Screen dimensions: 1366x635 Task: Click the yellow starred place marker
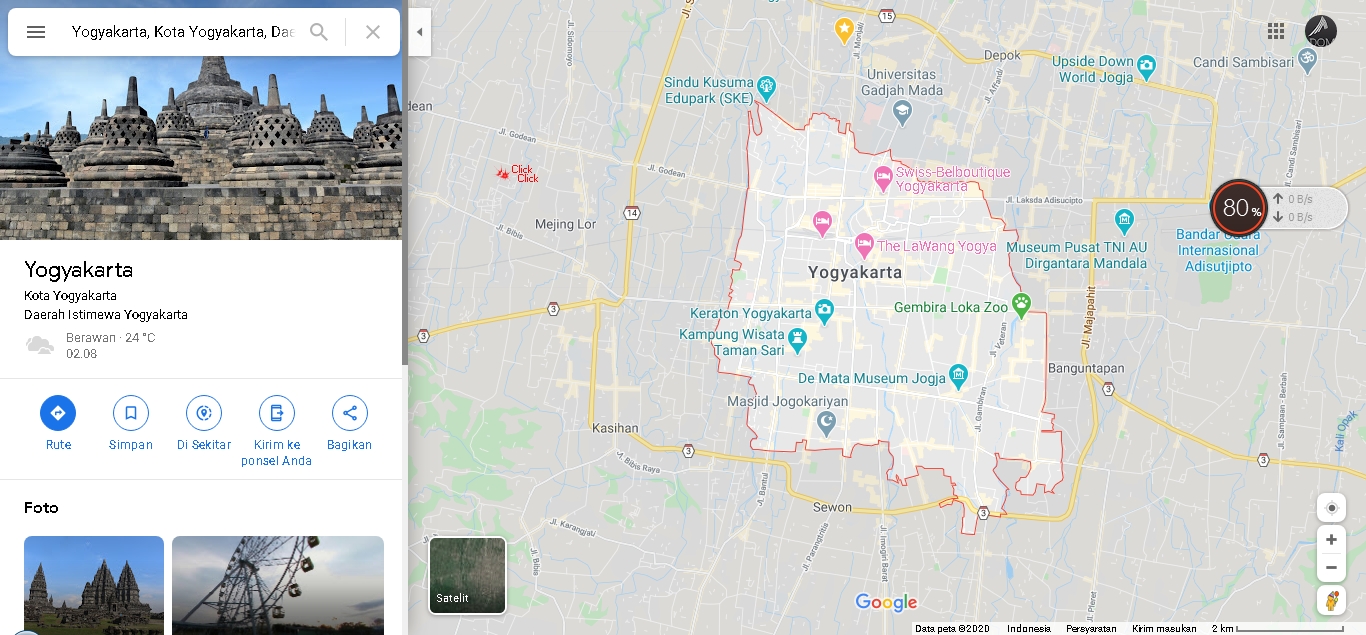pos(844,30)
